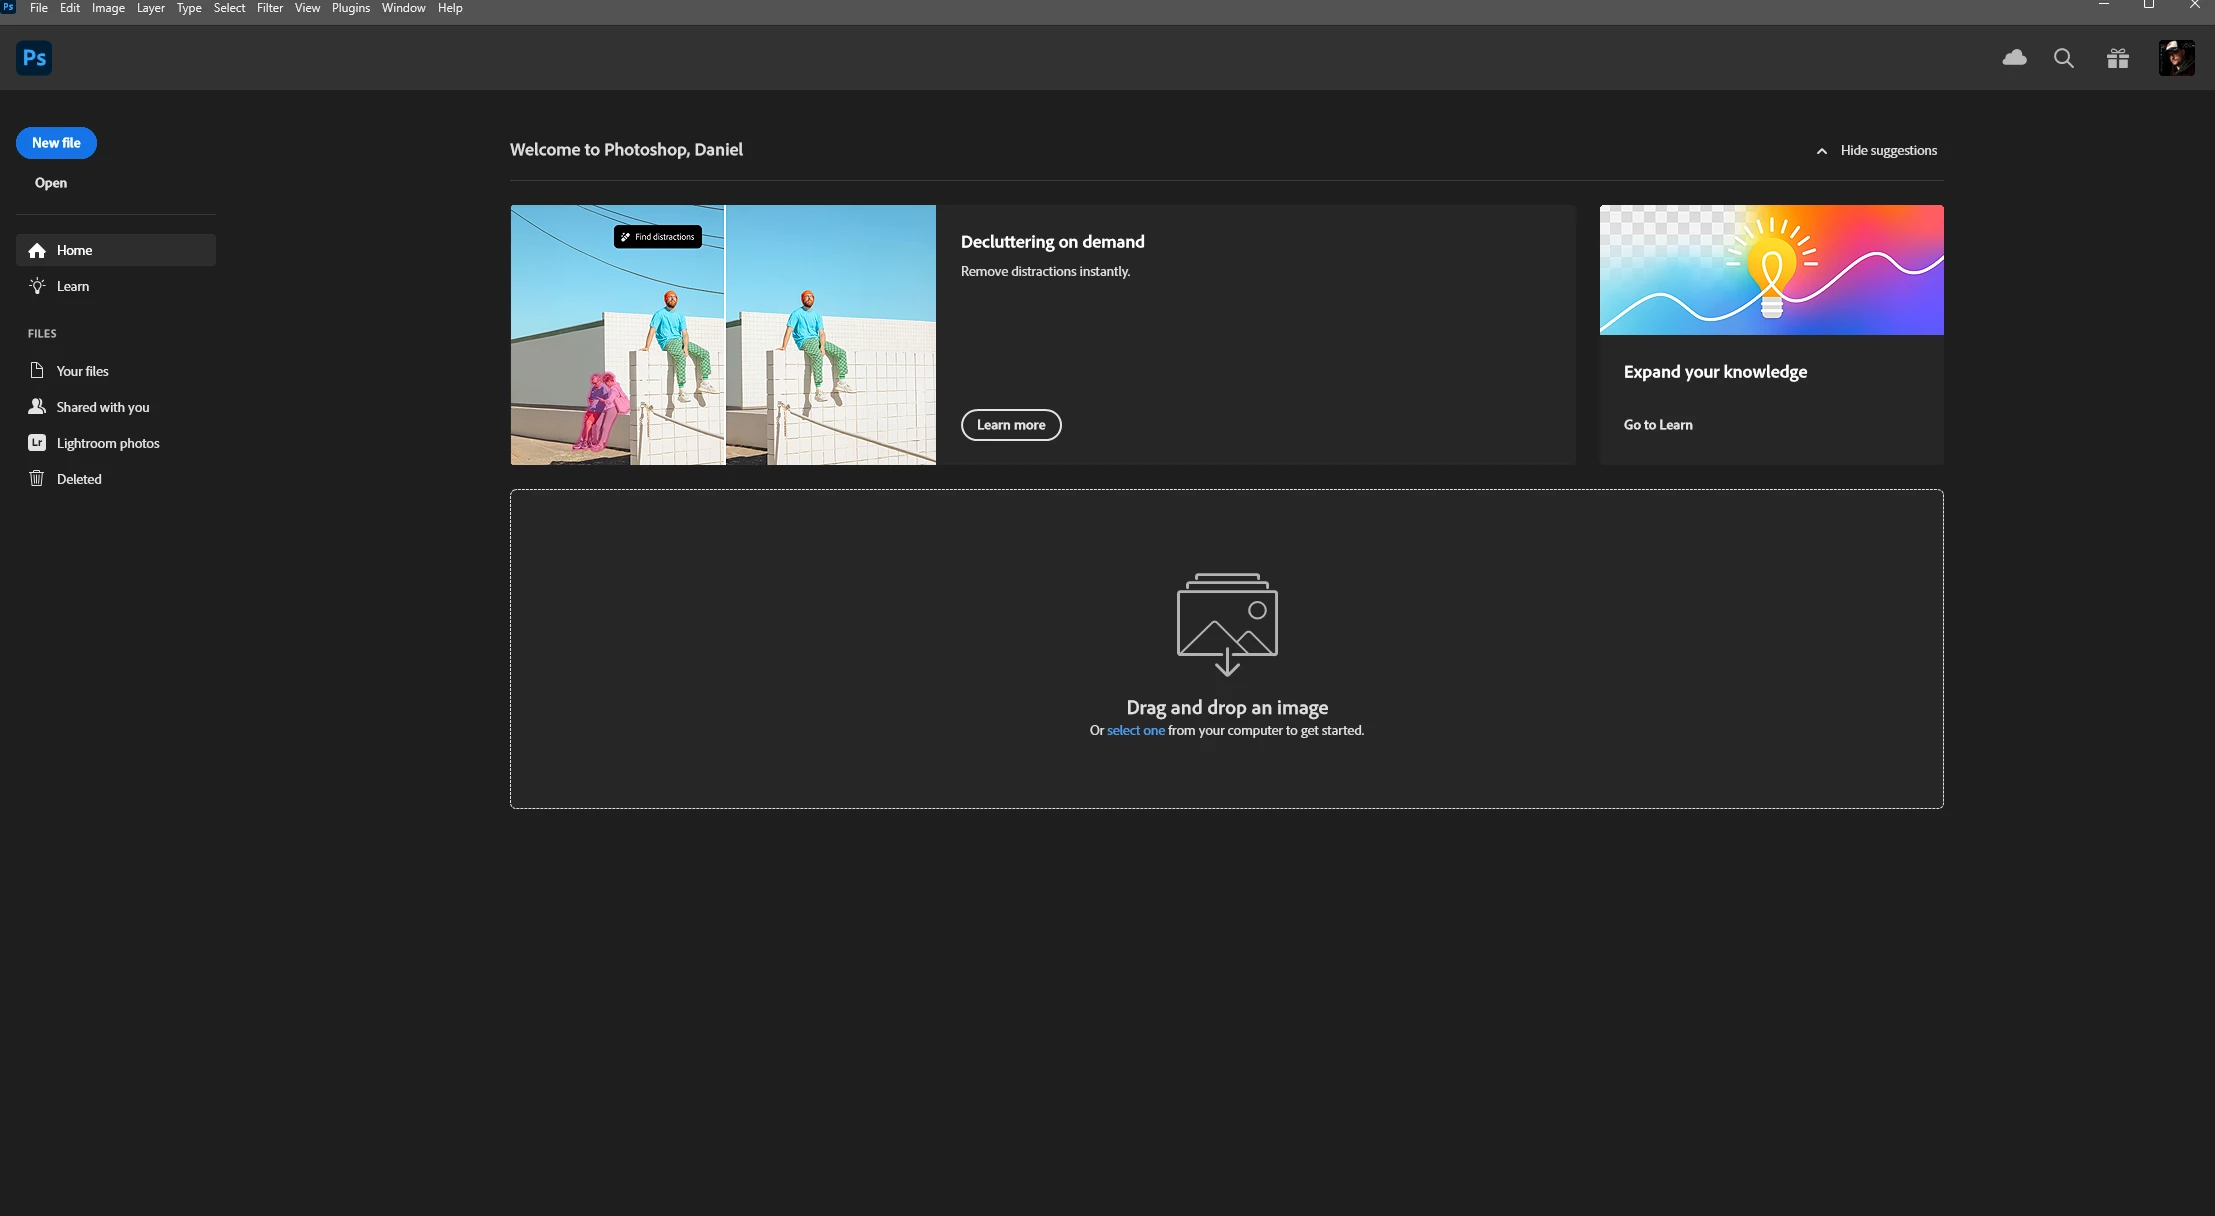This screenshot has height=1216, width=2215.
Task: Go to Home in sidebar
Action: [x=74, y=250]
